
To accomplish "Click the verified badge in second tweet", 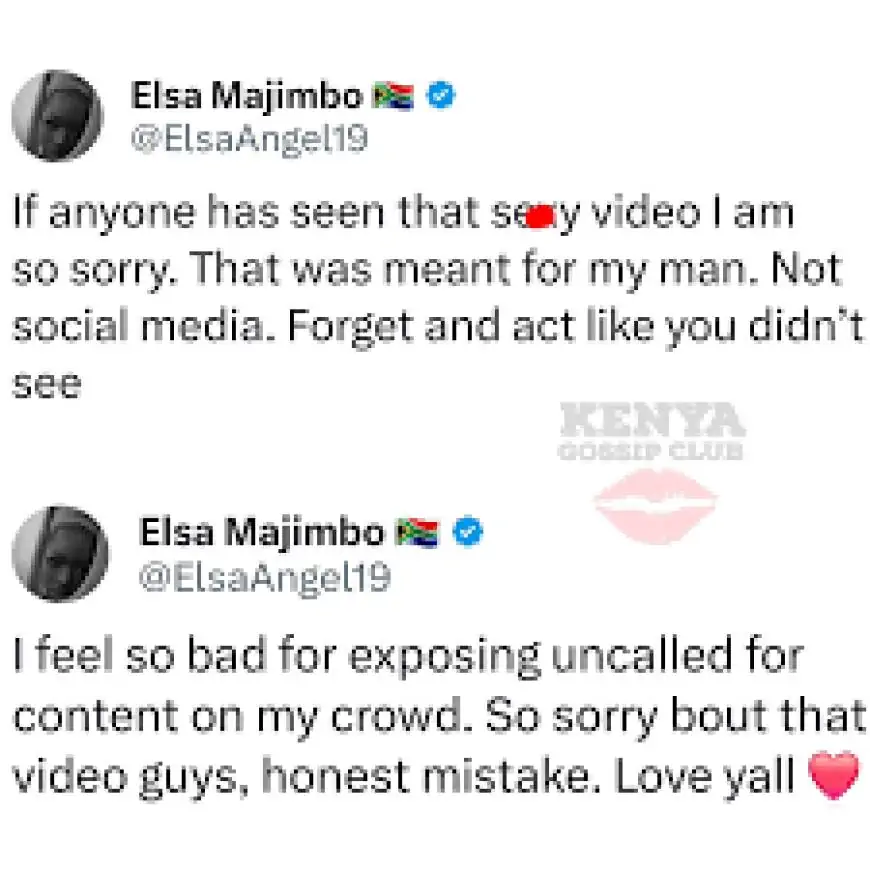I will [468, 532].
